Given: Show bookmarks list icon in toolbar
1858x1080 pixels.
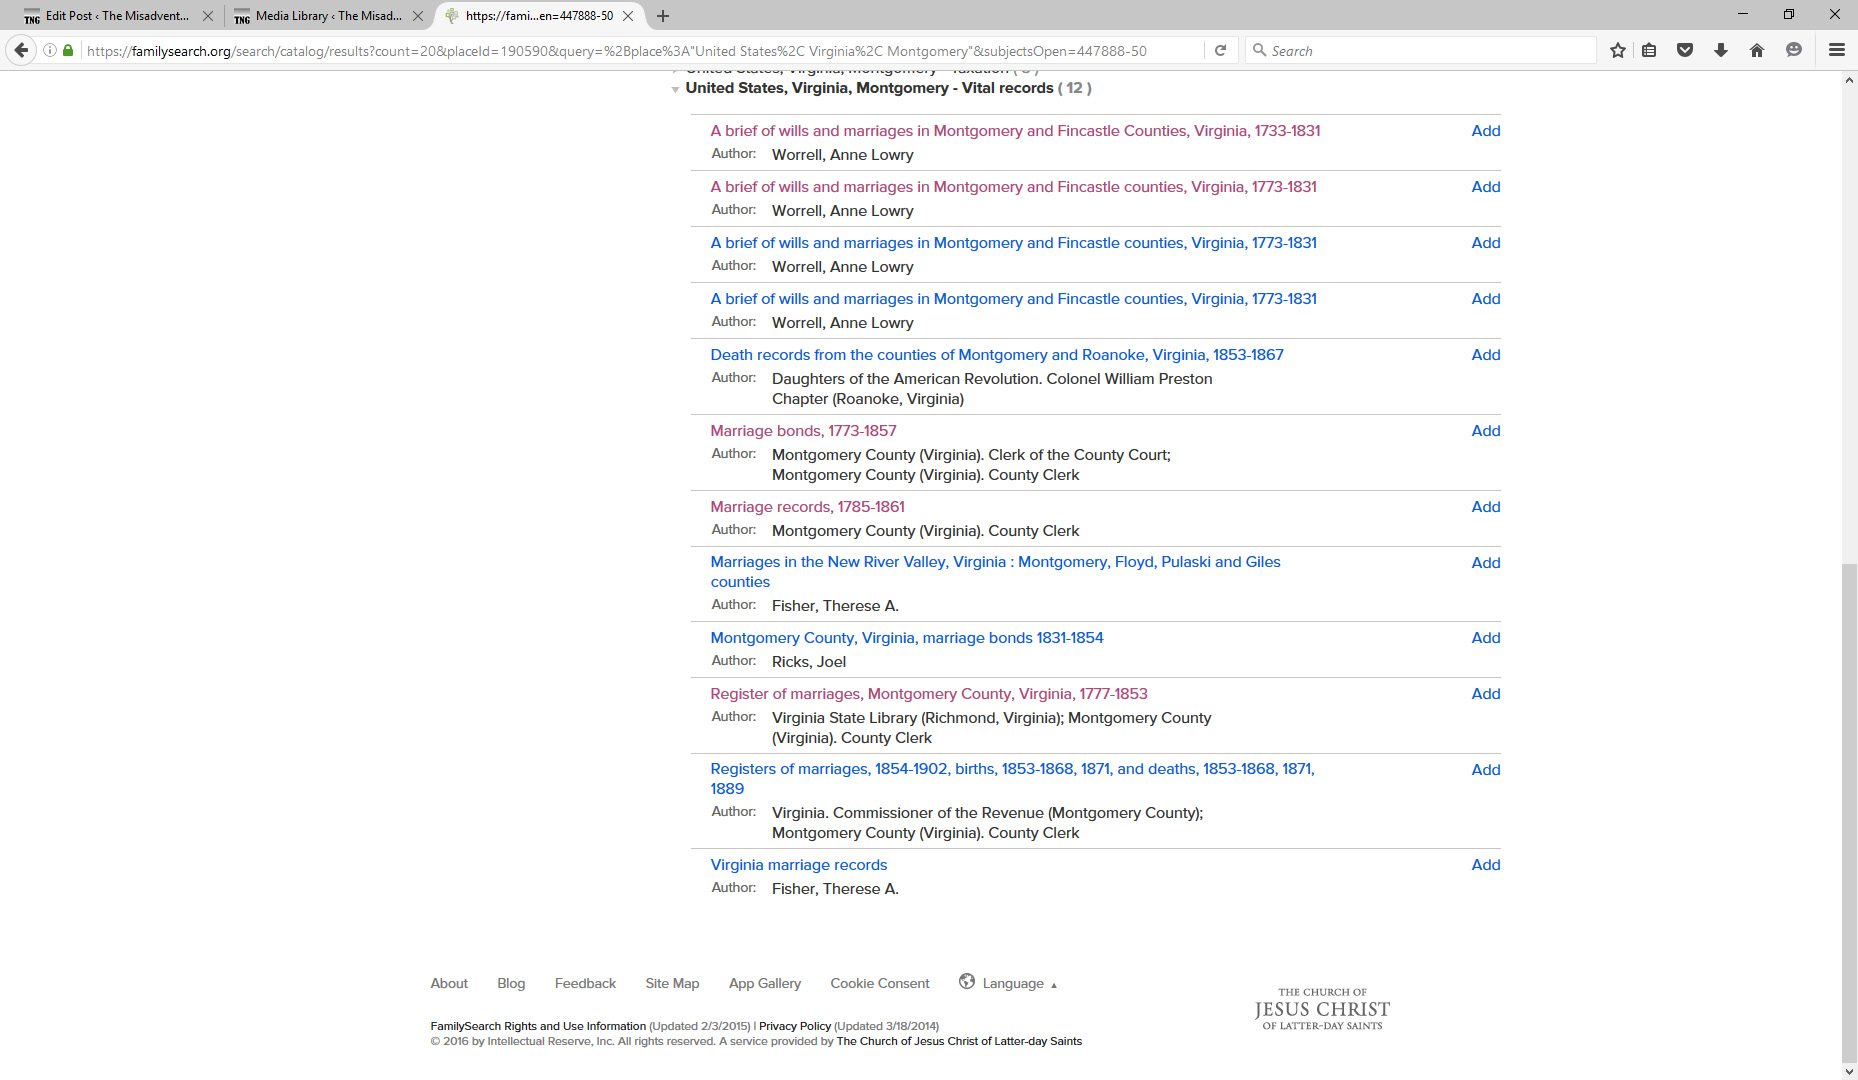Looking at the screenshot, I should pyautogui.click(x=1649, y=50).
